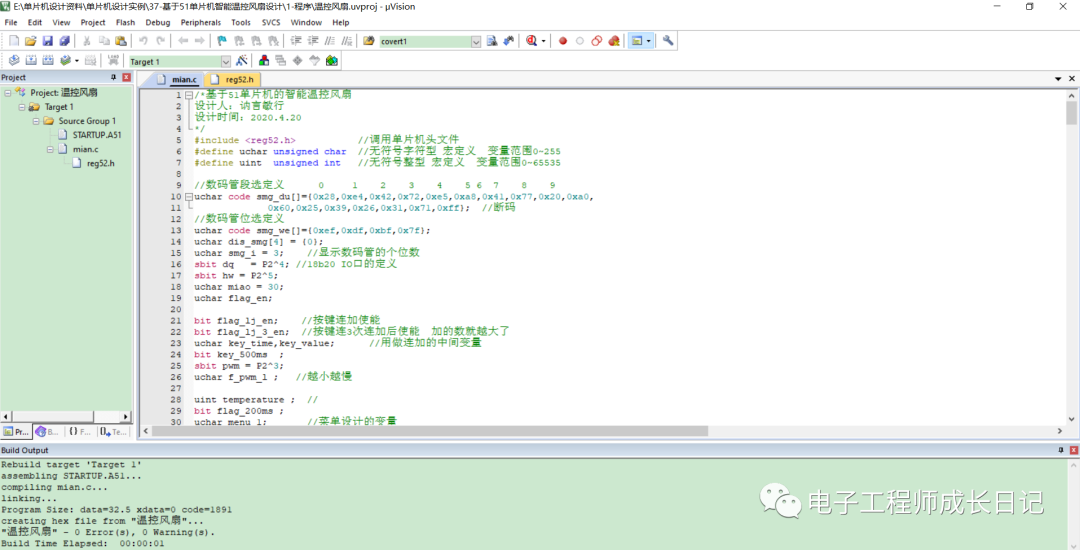Start the debug session icon

pyautogui.click(x=530, y=41)
